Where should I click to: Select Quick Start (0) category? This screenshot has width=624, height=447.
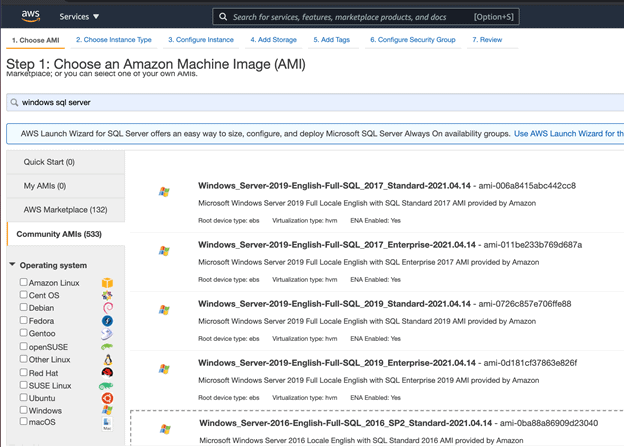tap(66, 162)
